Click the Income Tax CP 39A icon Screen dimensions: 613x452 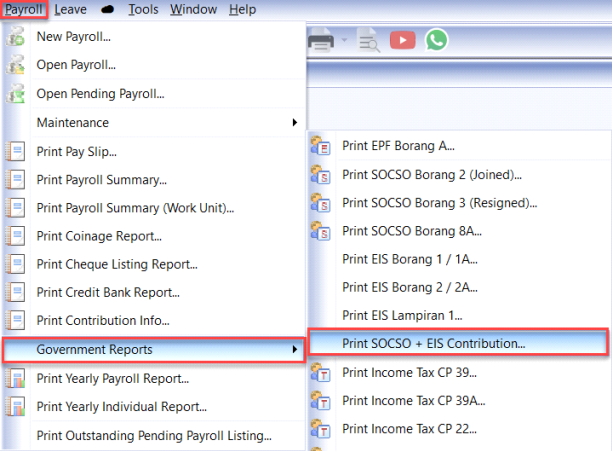pos(321,401)
